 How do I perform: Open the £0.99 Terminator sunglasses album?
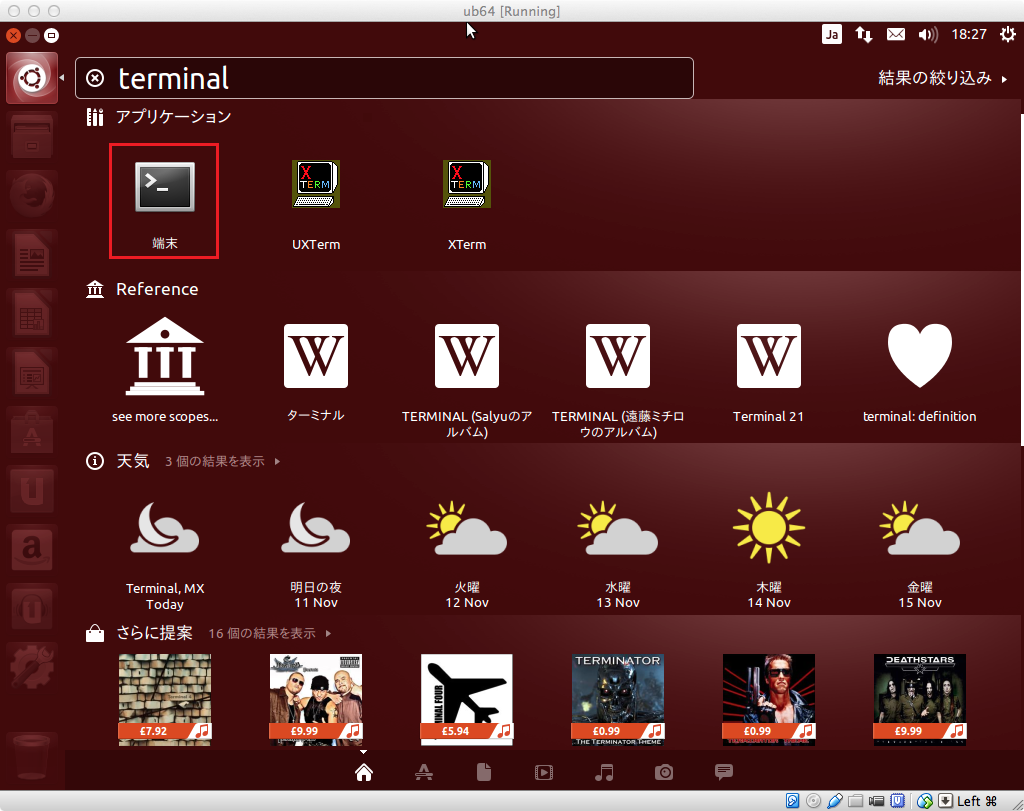coord(769,699)
